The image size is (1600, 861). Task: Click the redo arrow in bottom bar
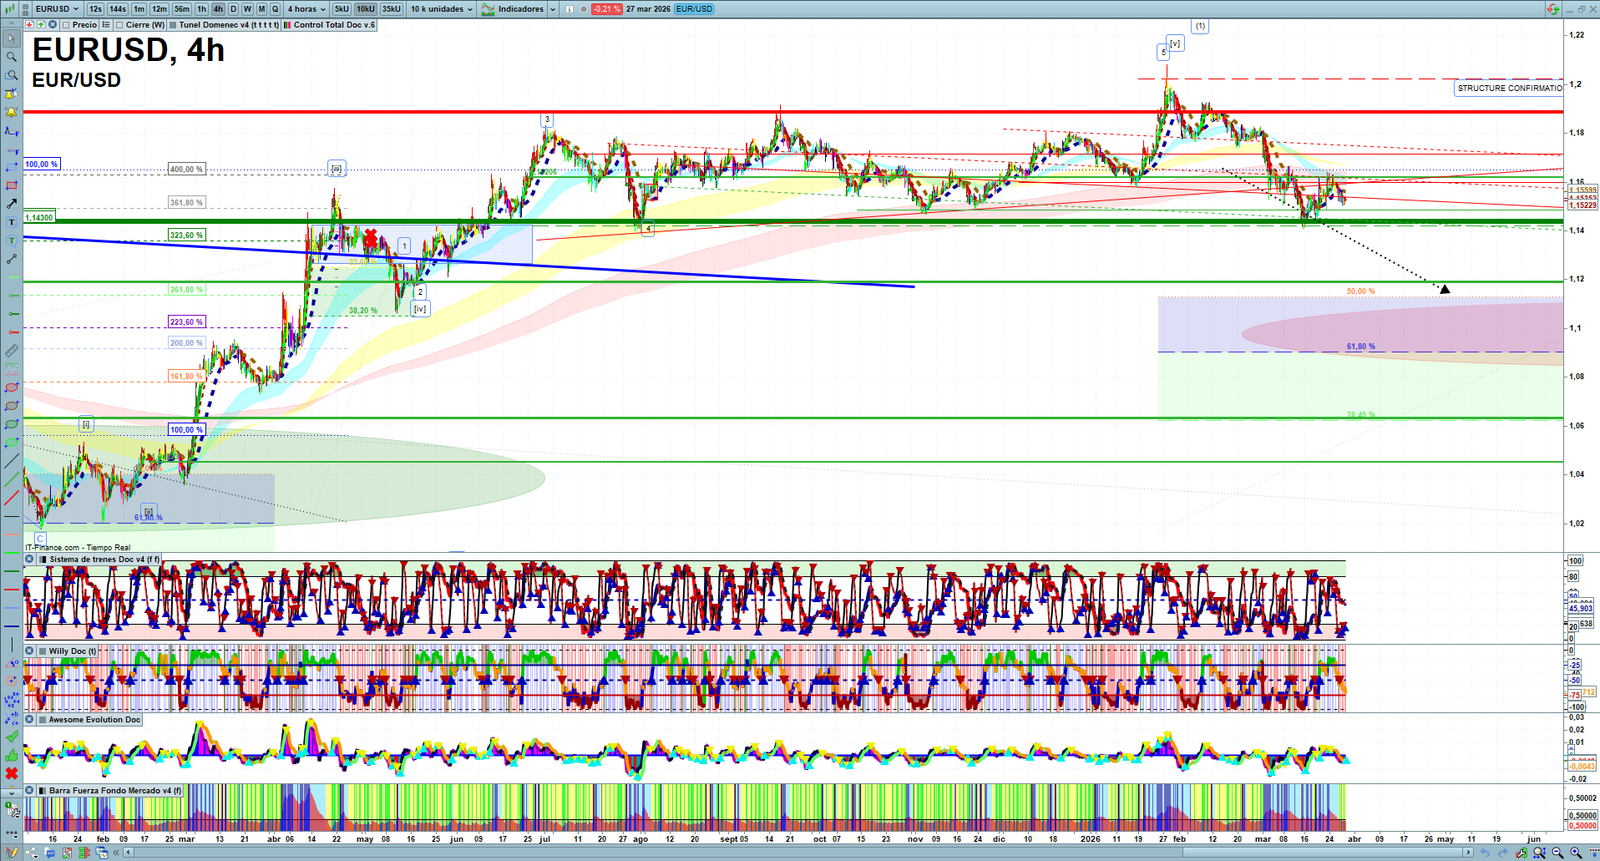(x=1503, y=853)
